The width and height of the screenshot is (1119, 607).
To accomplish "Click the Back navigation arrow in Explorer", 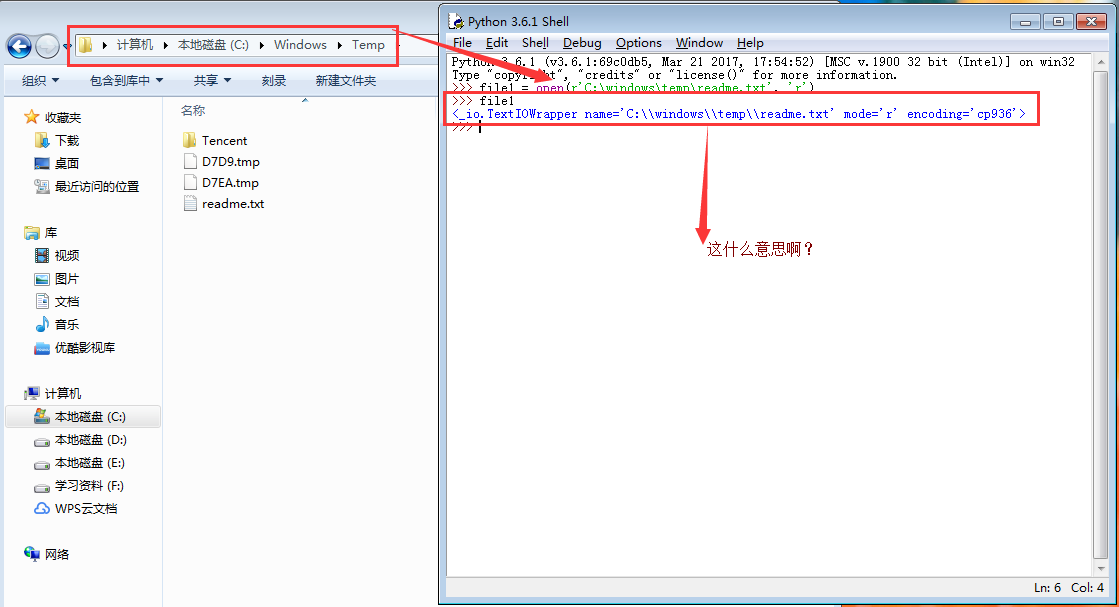I will coord(19,46).
